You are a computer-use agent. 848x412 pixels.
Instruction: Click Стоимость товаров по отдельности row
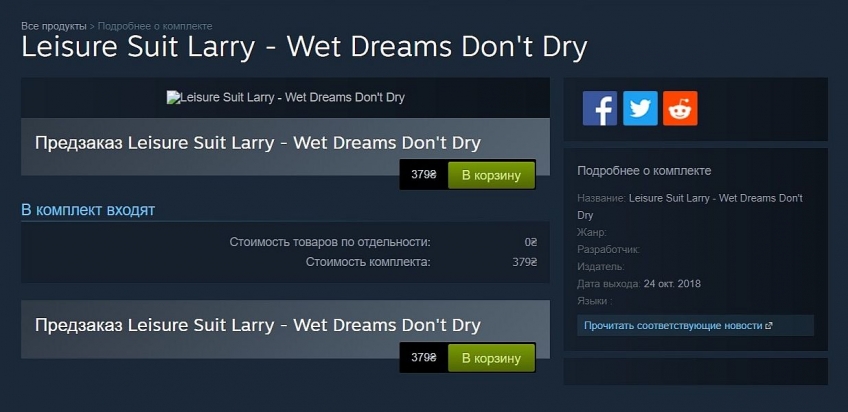click(286, 242)
